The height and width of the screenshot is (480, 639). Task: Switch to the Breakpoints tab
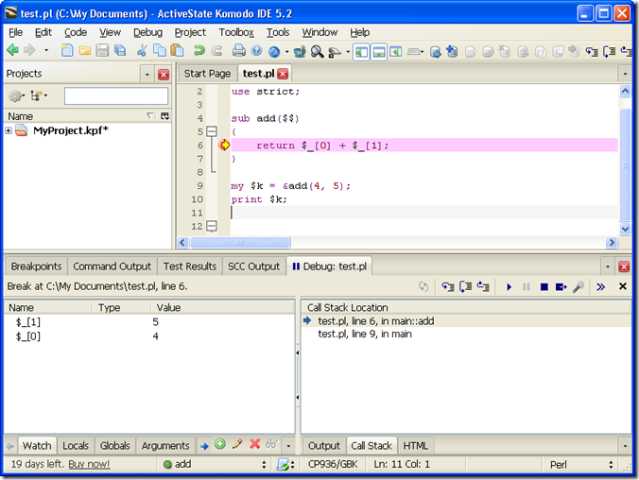pos(36,266)
